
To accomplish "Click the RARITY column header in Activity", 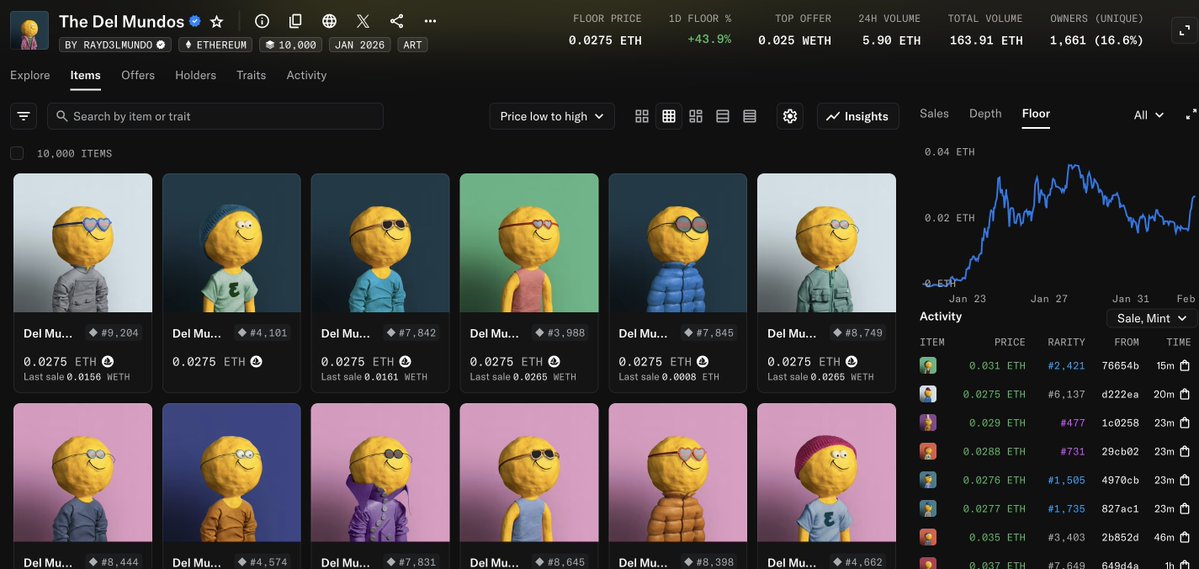I will (x=1066, y=342).
